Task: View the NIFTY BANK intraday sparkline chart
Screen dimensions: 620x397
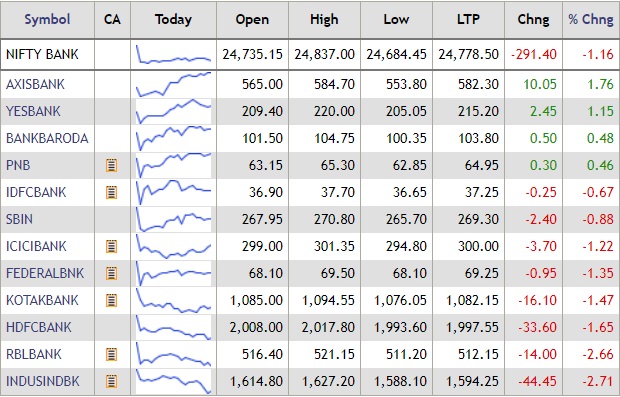Action: [x=173, y=55]
